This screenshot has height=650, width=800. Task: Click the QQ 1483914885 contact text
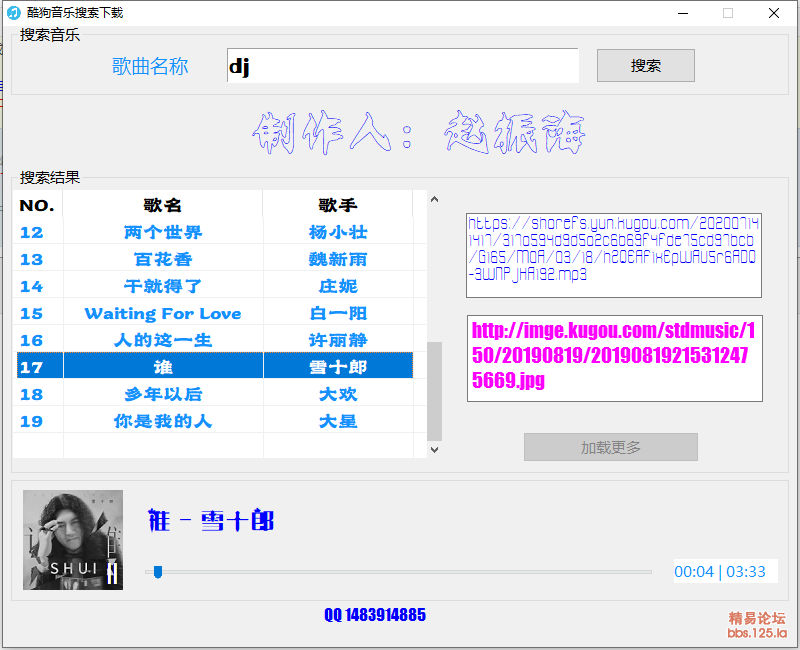[x=375, y=615]
